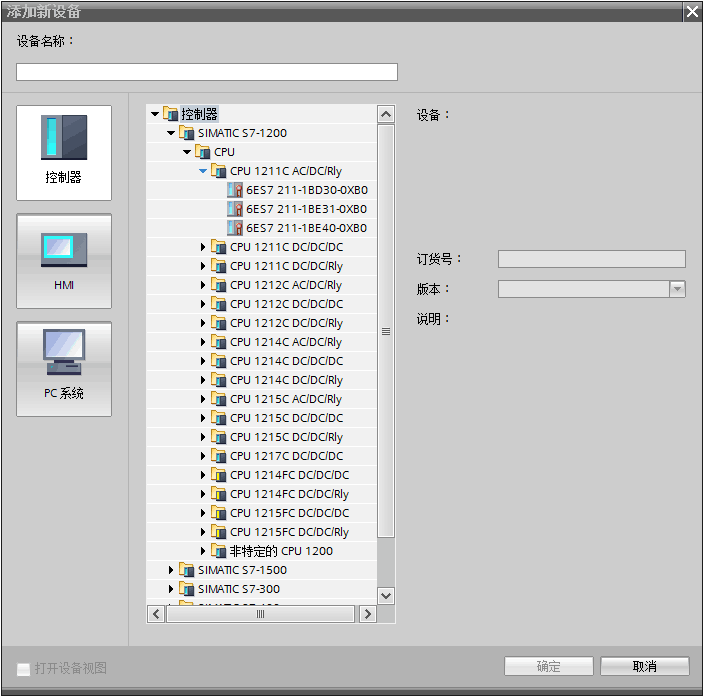Click the 非特定的 CPU 1200 folder icon

[x=219, y=551]
